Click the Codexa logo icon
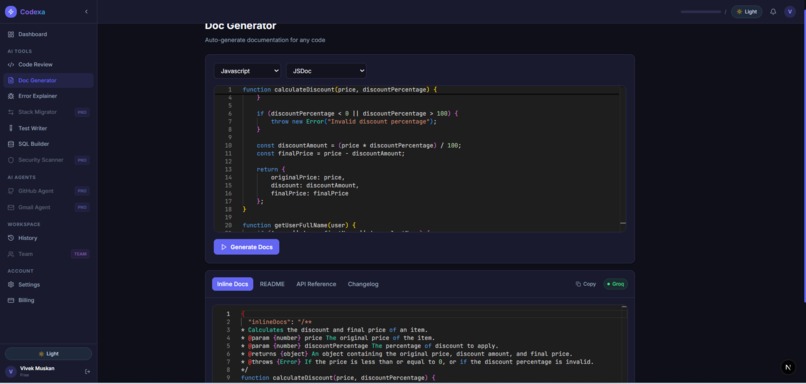This screenshot has width=806, height=384. tap(11, 12)
